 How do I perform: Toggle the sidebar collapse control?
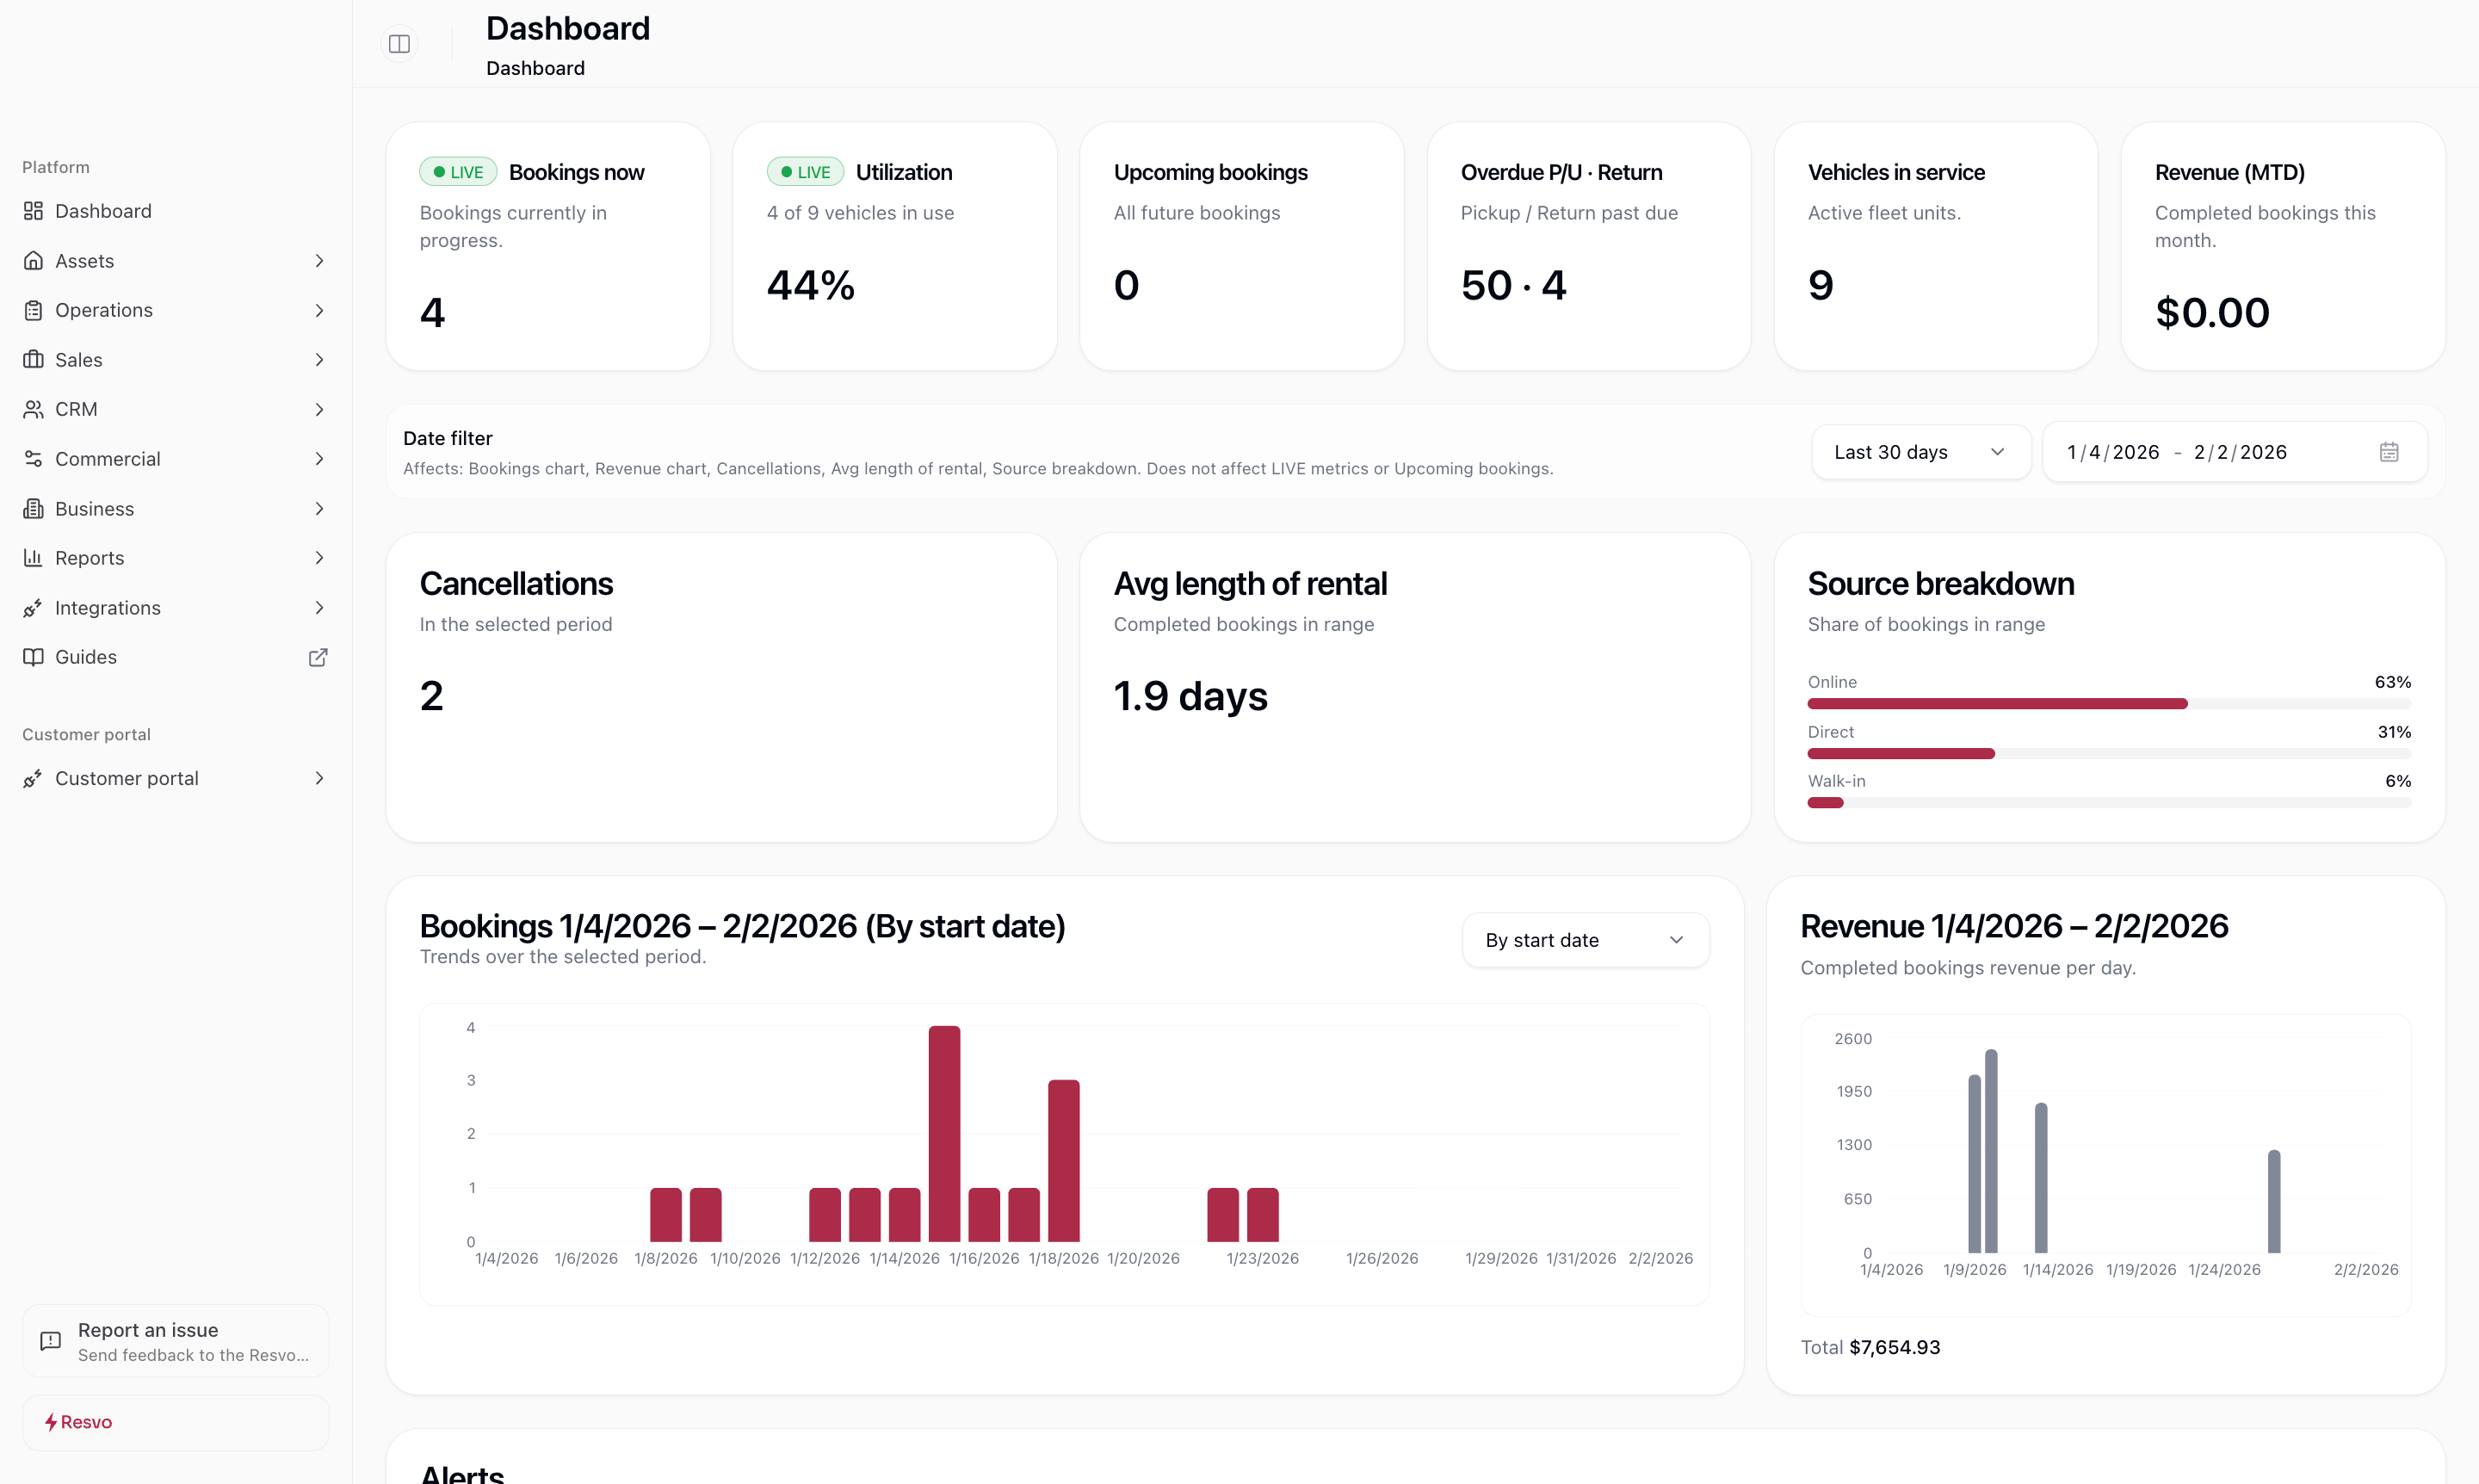click(399, 43)
